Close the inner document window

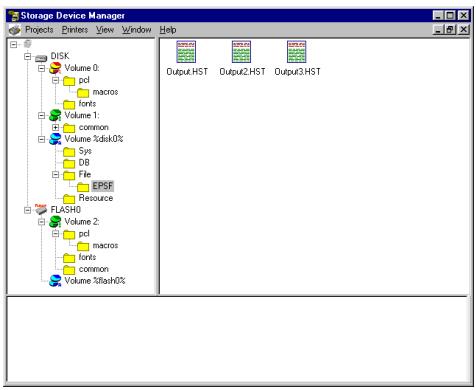tap(463, 30)
